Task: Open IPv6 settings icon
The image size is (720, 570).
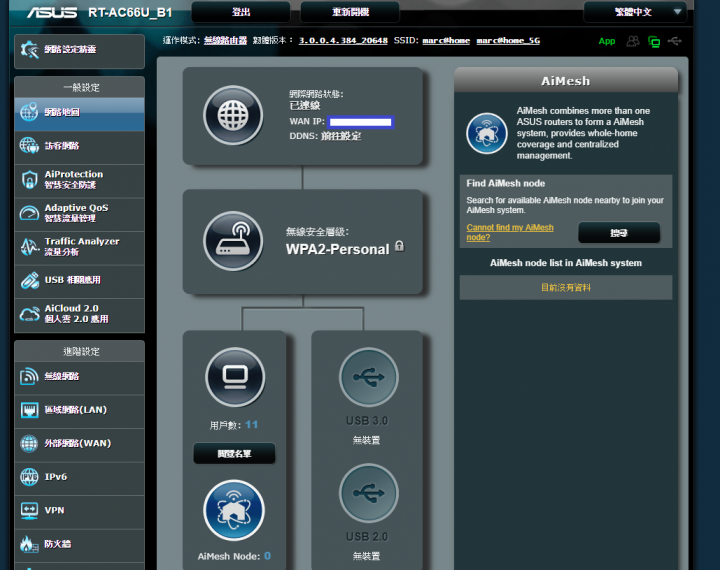Action: coord(29,477)
